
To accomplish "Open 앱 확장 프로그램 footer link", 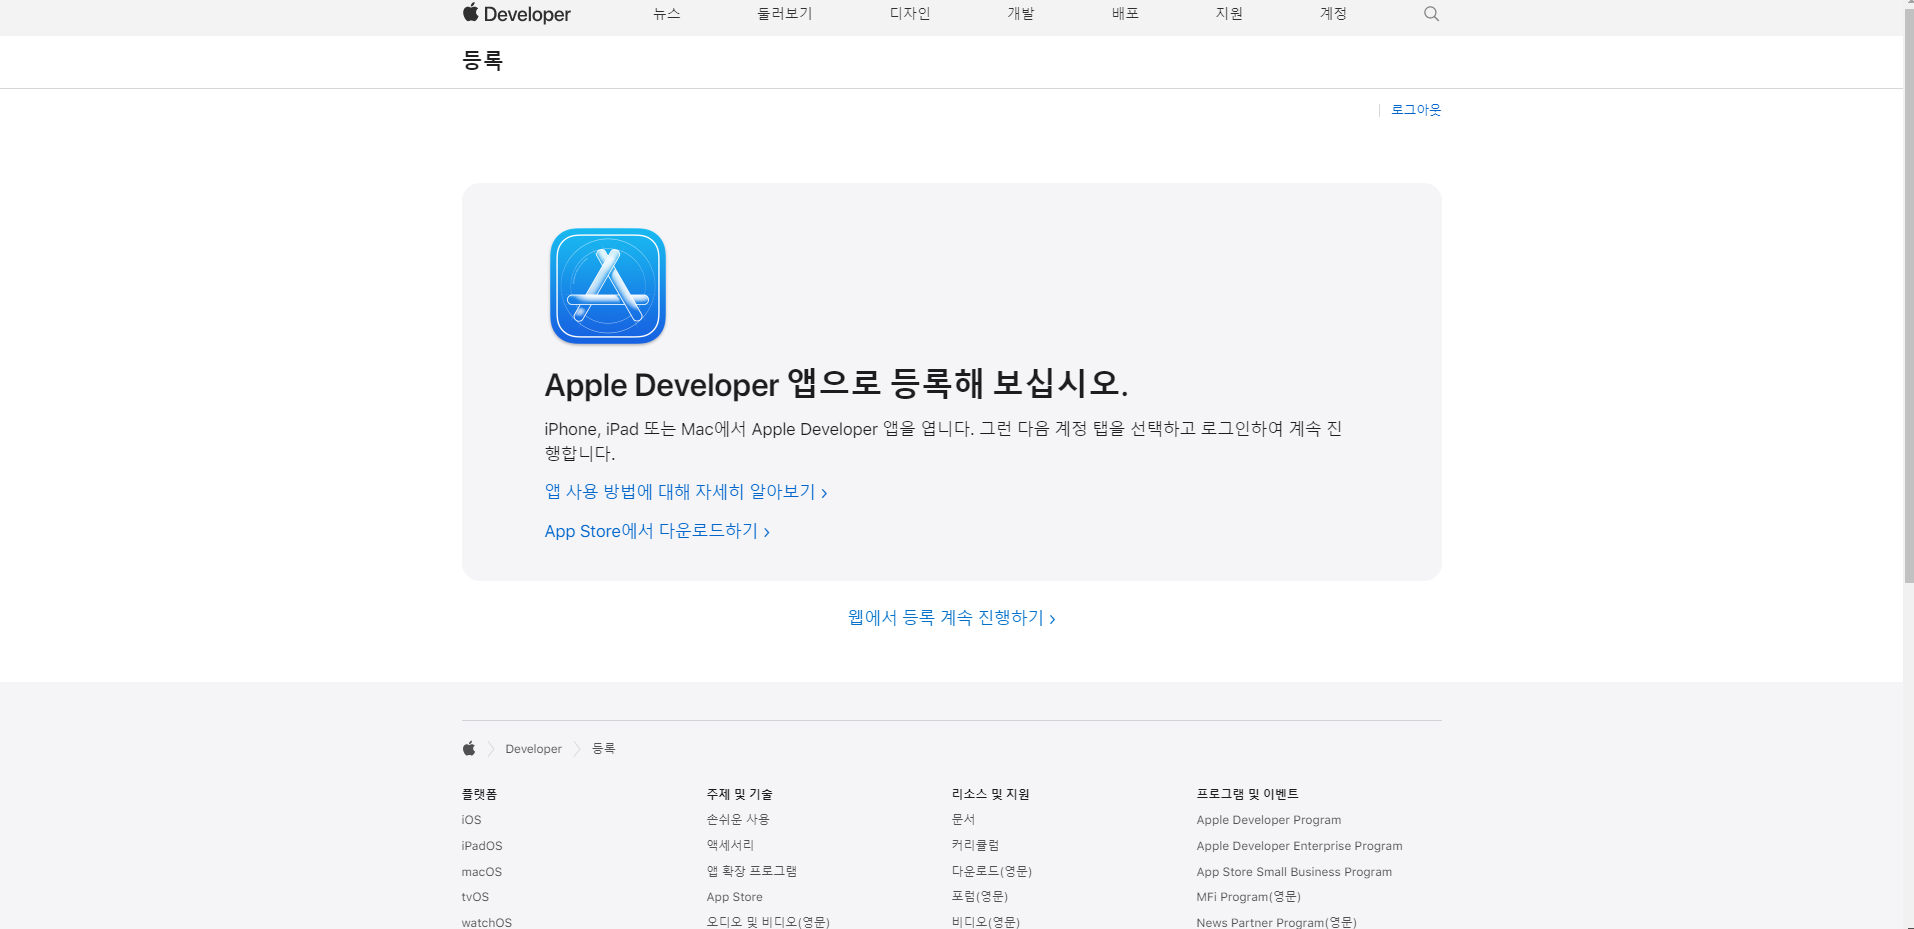I will 751,871.
